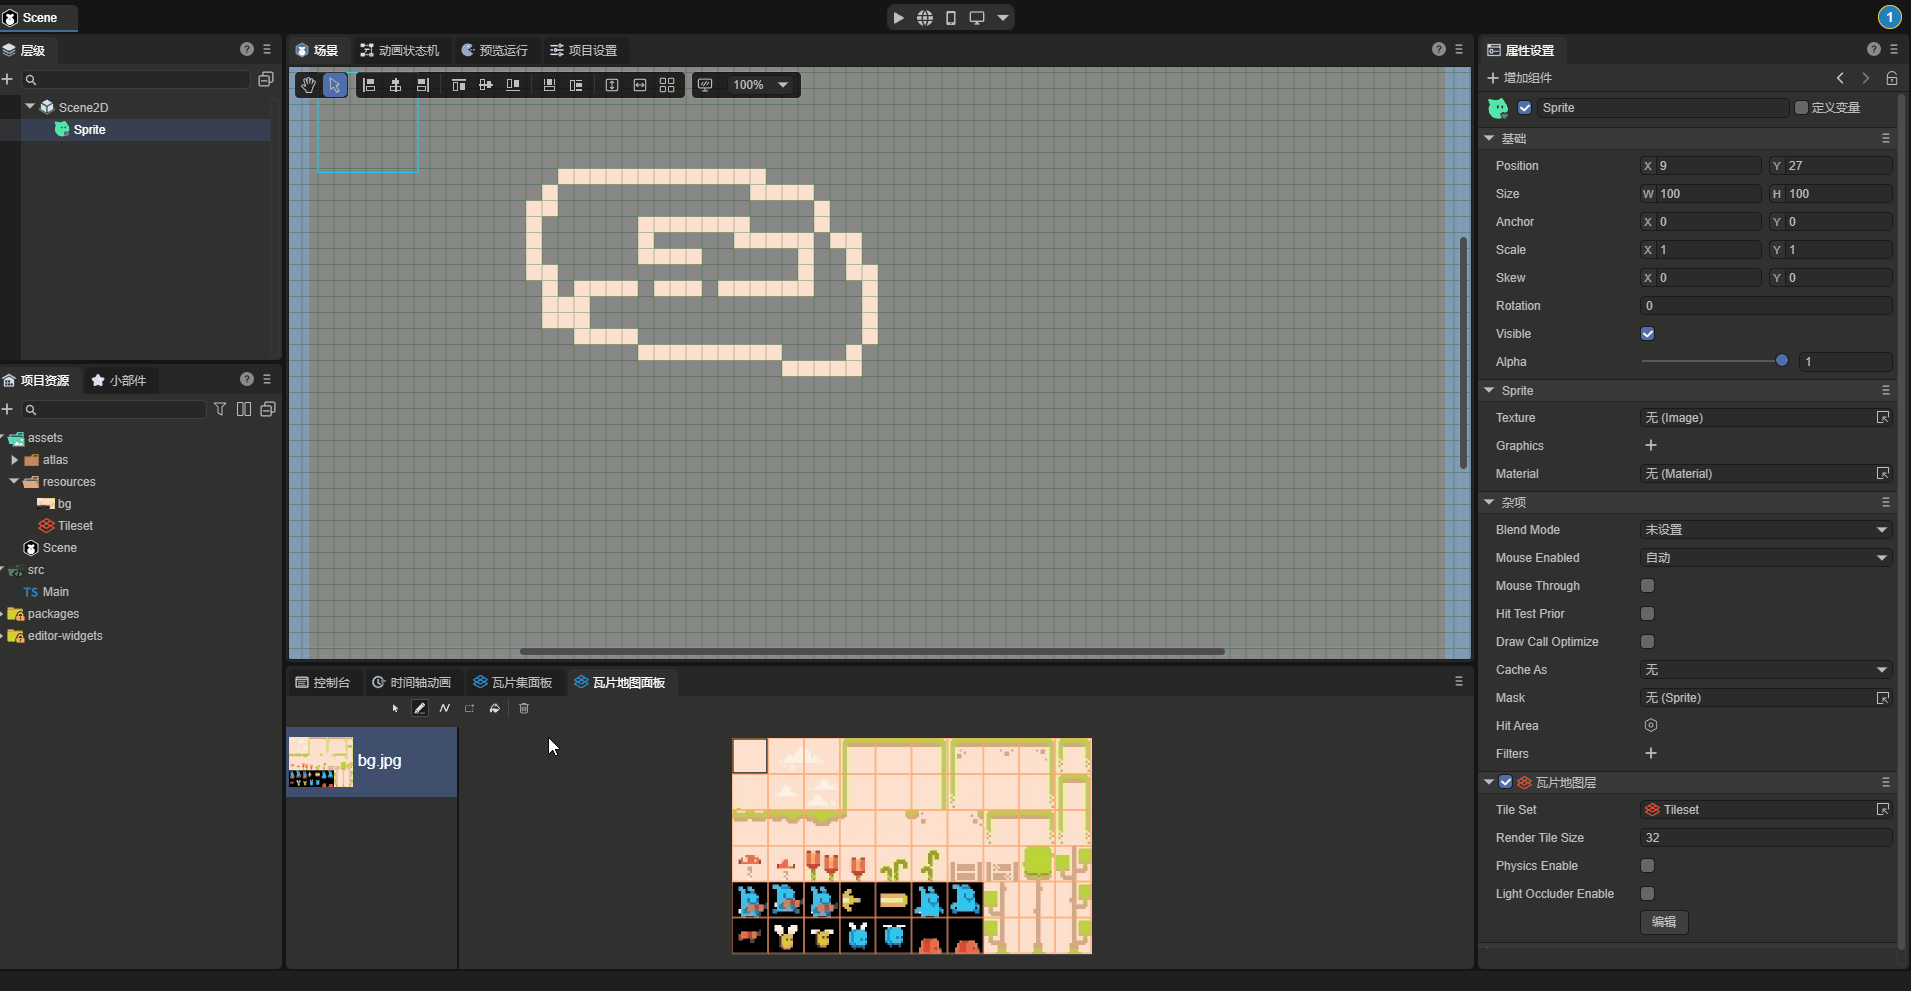Toggle the Visible checkbox

click(x=1648, y=334)
